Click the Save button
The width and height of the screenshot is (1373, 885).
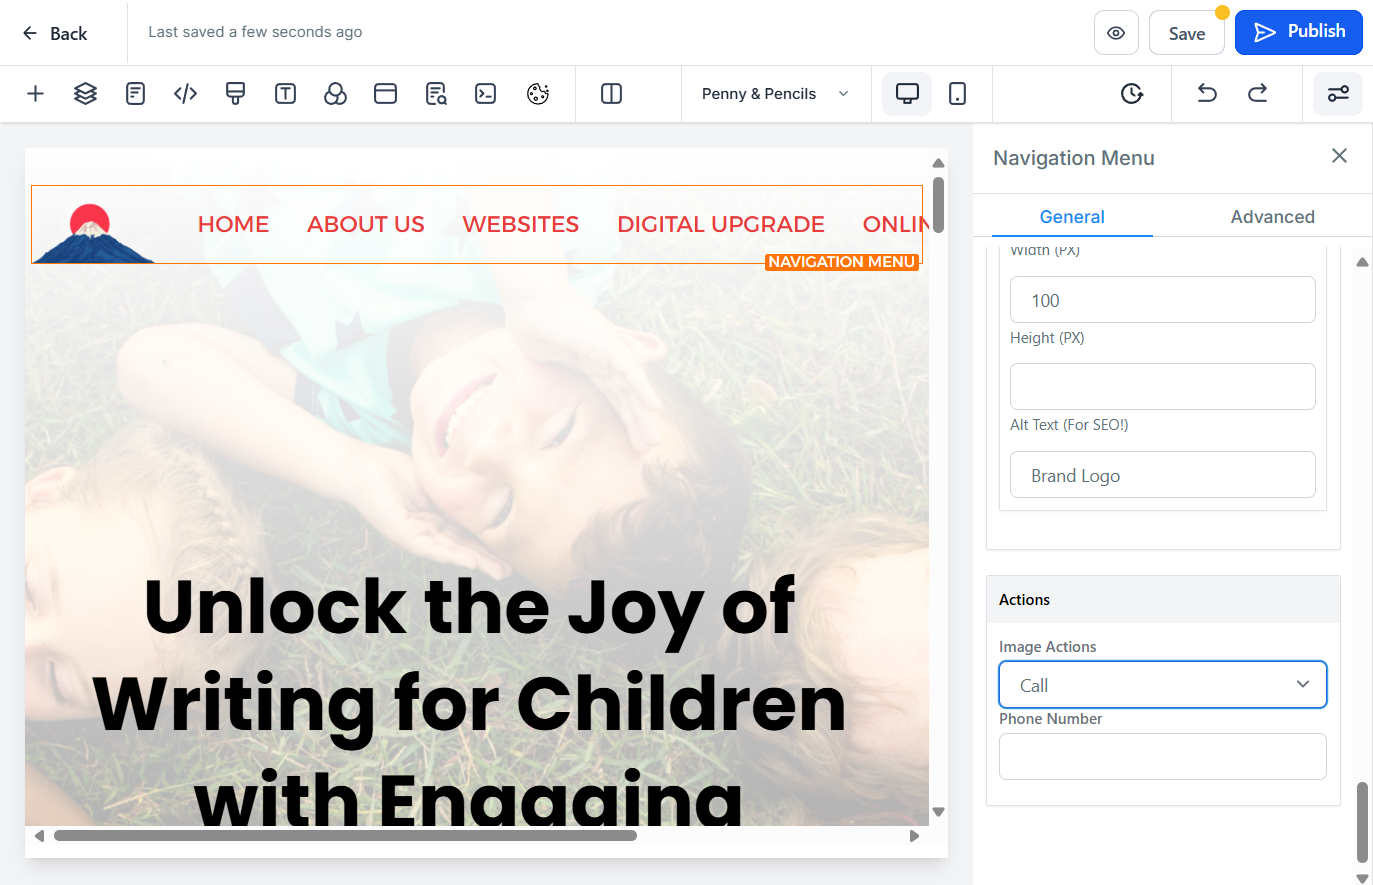click(1187, 33)
